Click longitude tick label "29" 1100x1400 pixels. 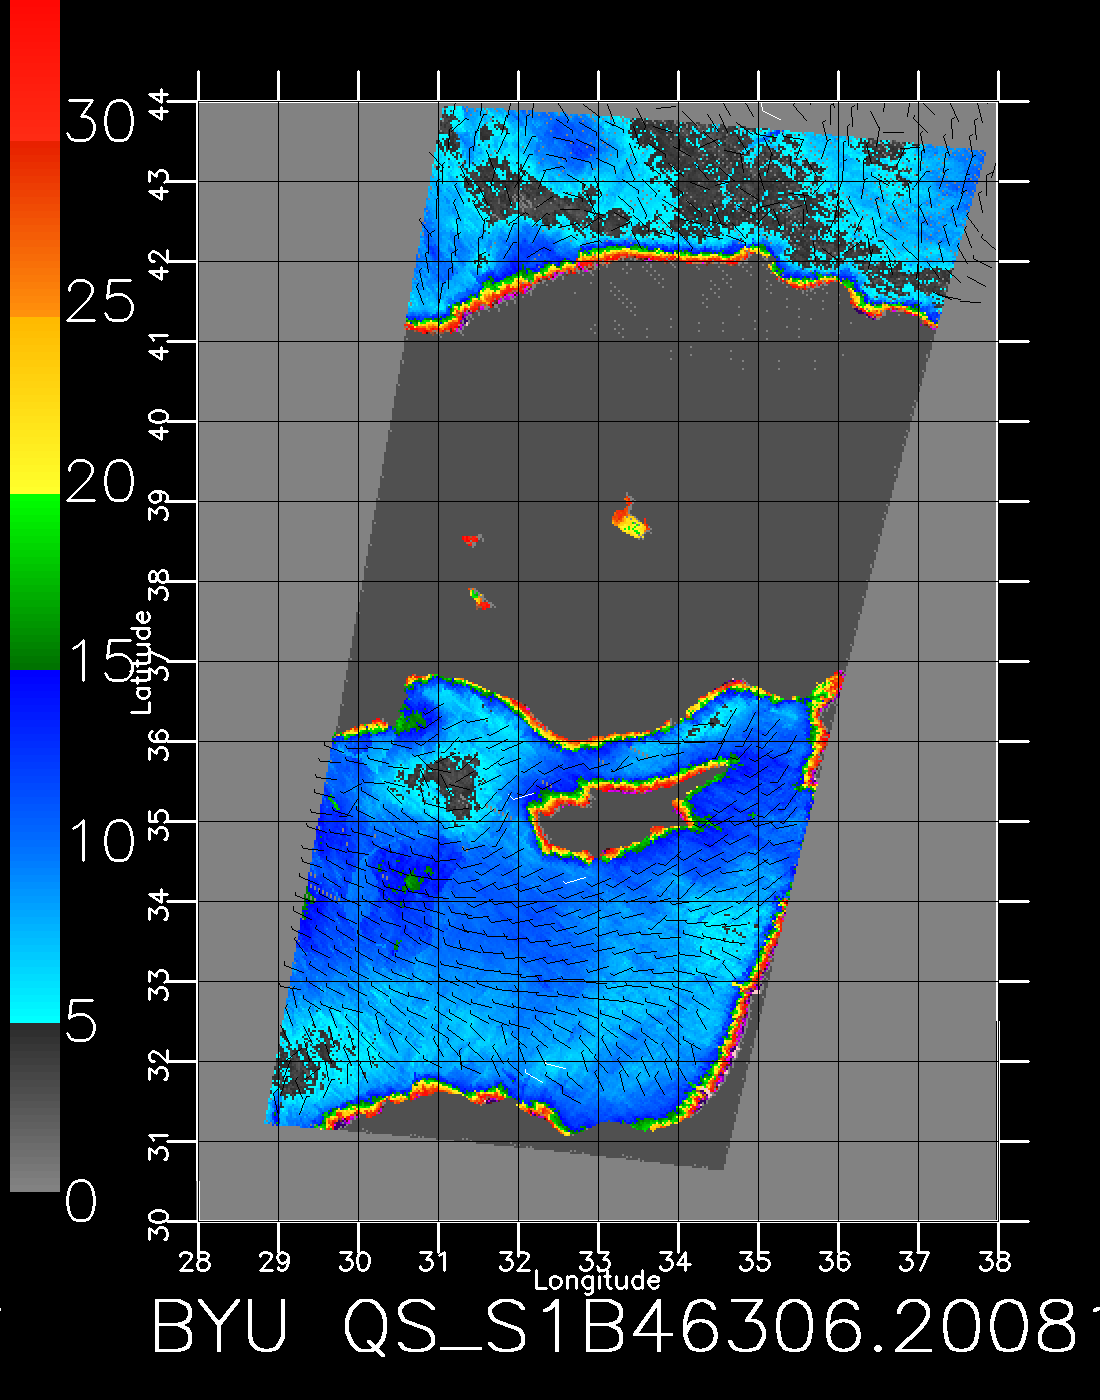(275, 1260)
